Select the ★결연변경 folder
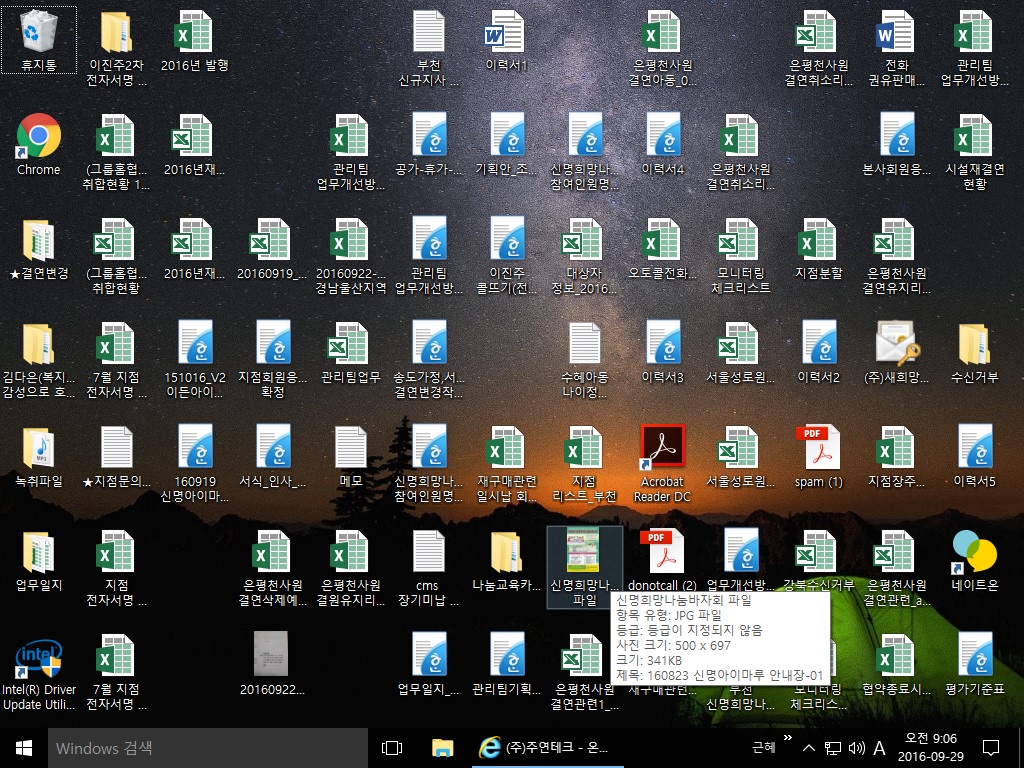The image size is (1024, 768). point(39,248)
